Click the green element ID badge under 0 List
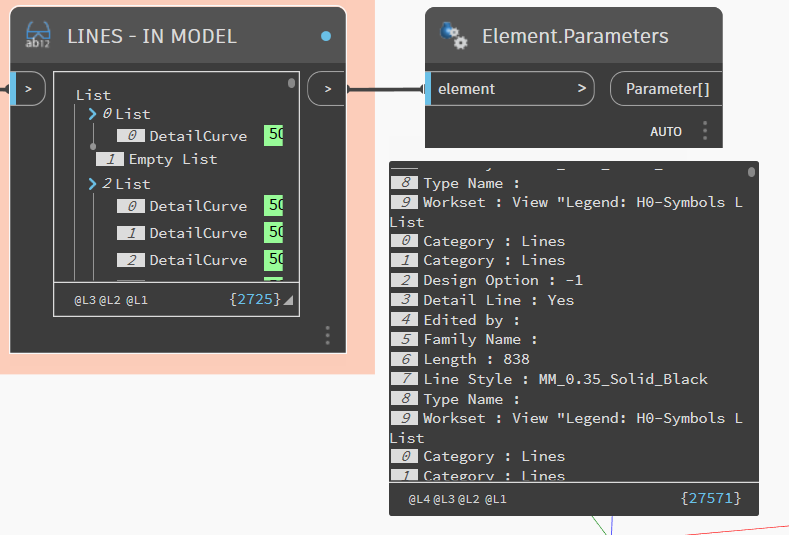This screenshot has height=535, width=789. click(274, 135)
